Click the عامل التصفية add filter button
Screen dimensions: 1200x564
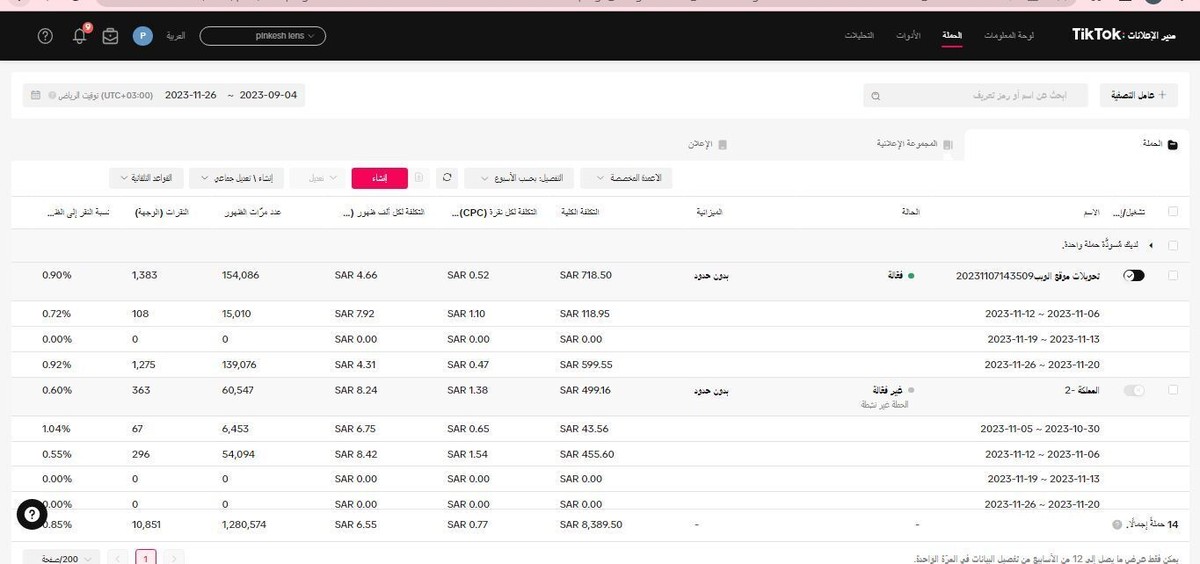1139,96
